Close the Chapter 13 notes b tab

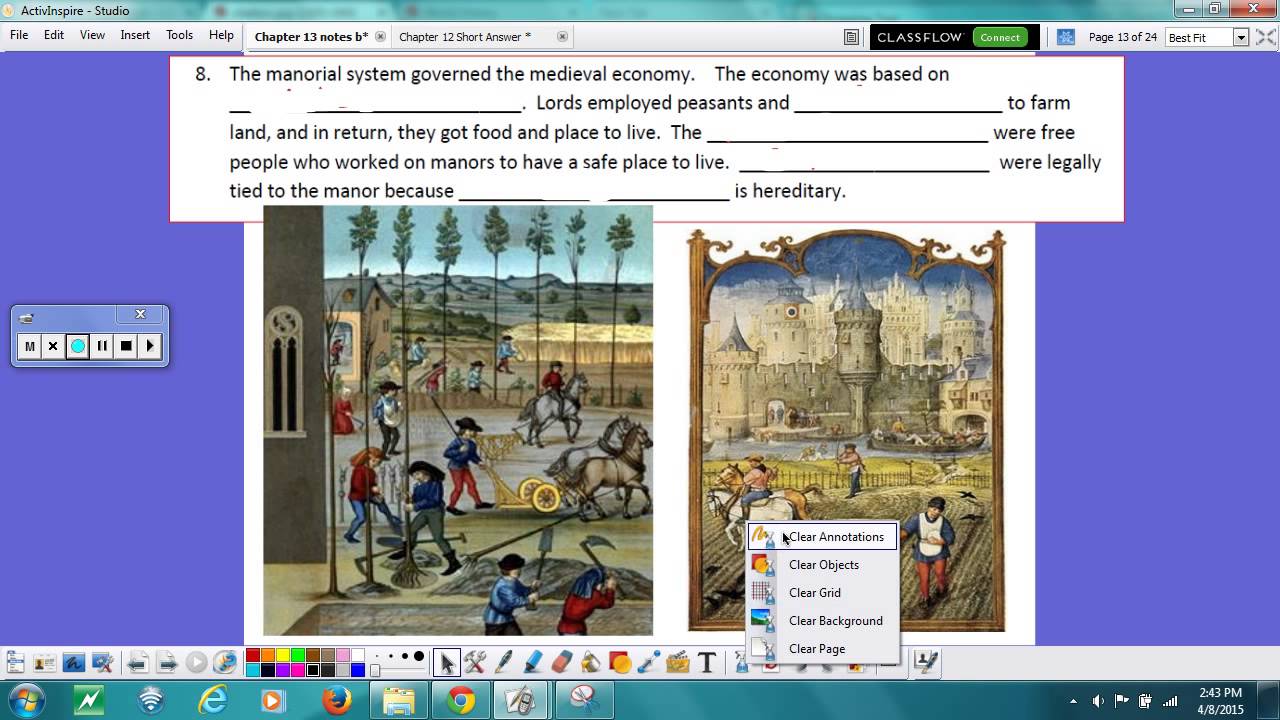380,37
